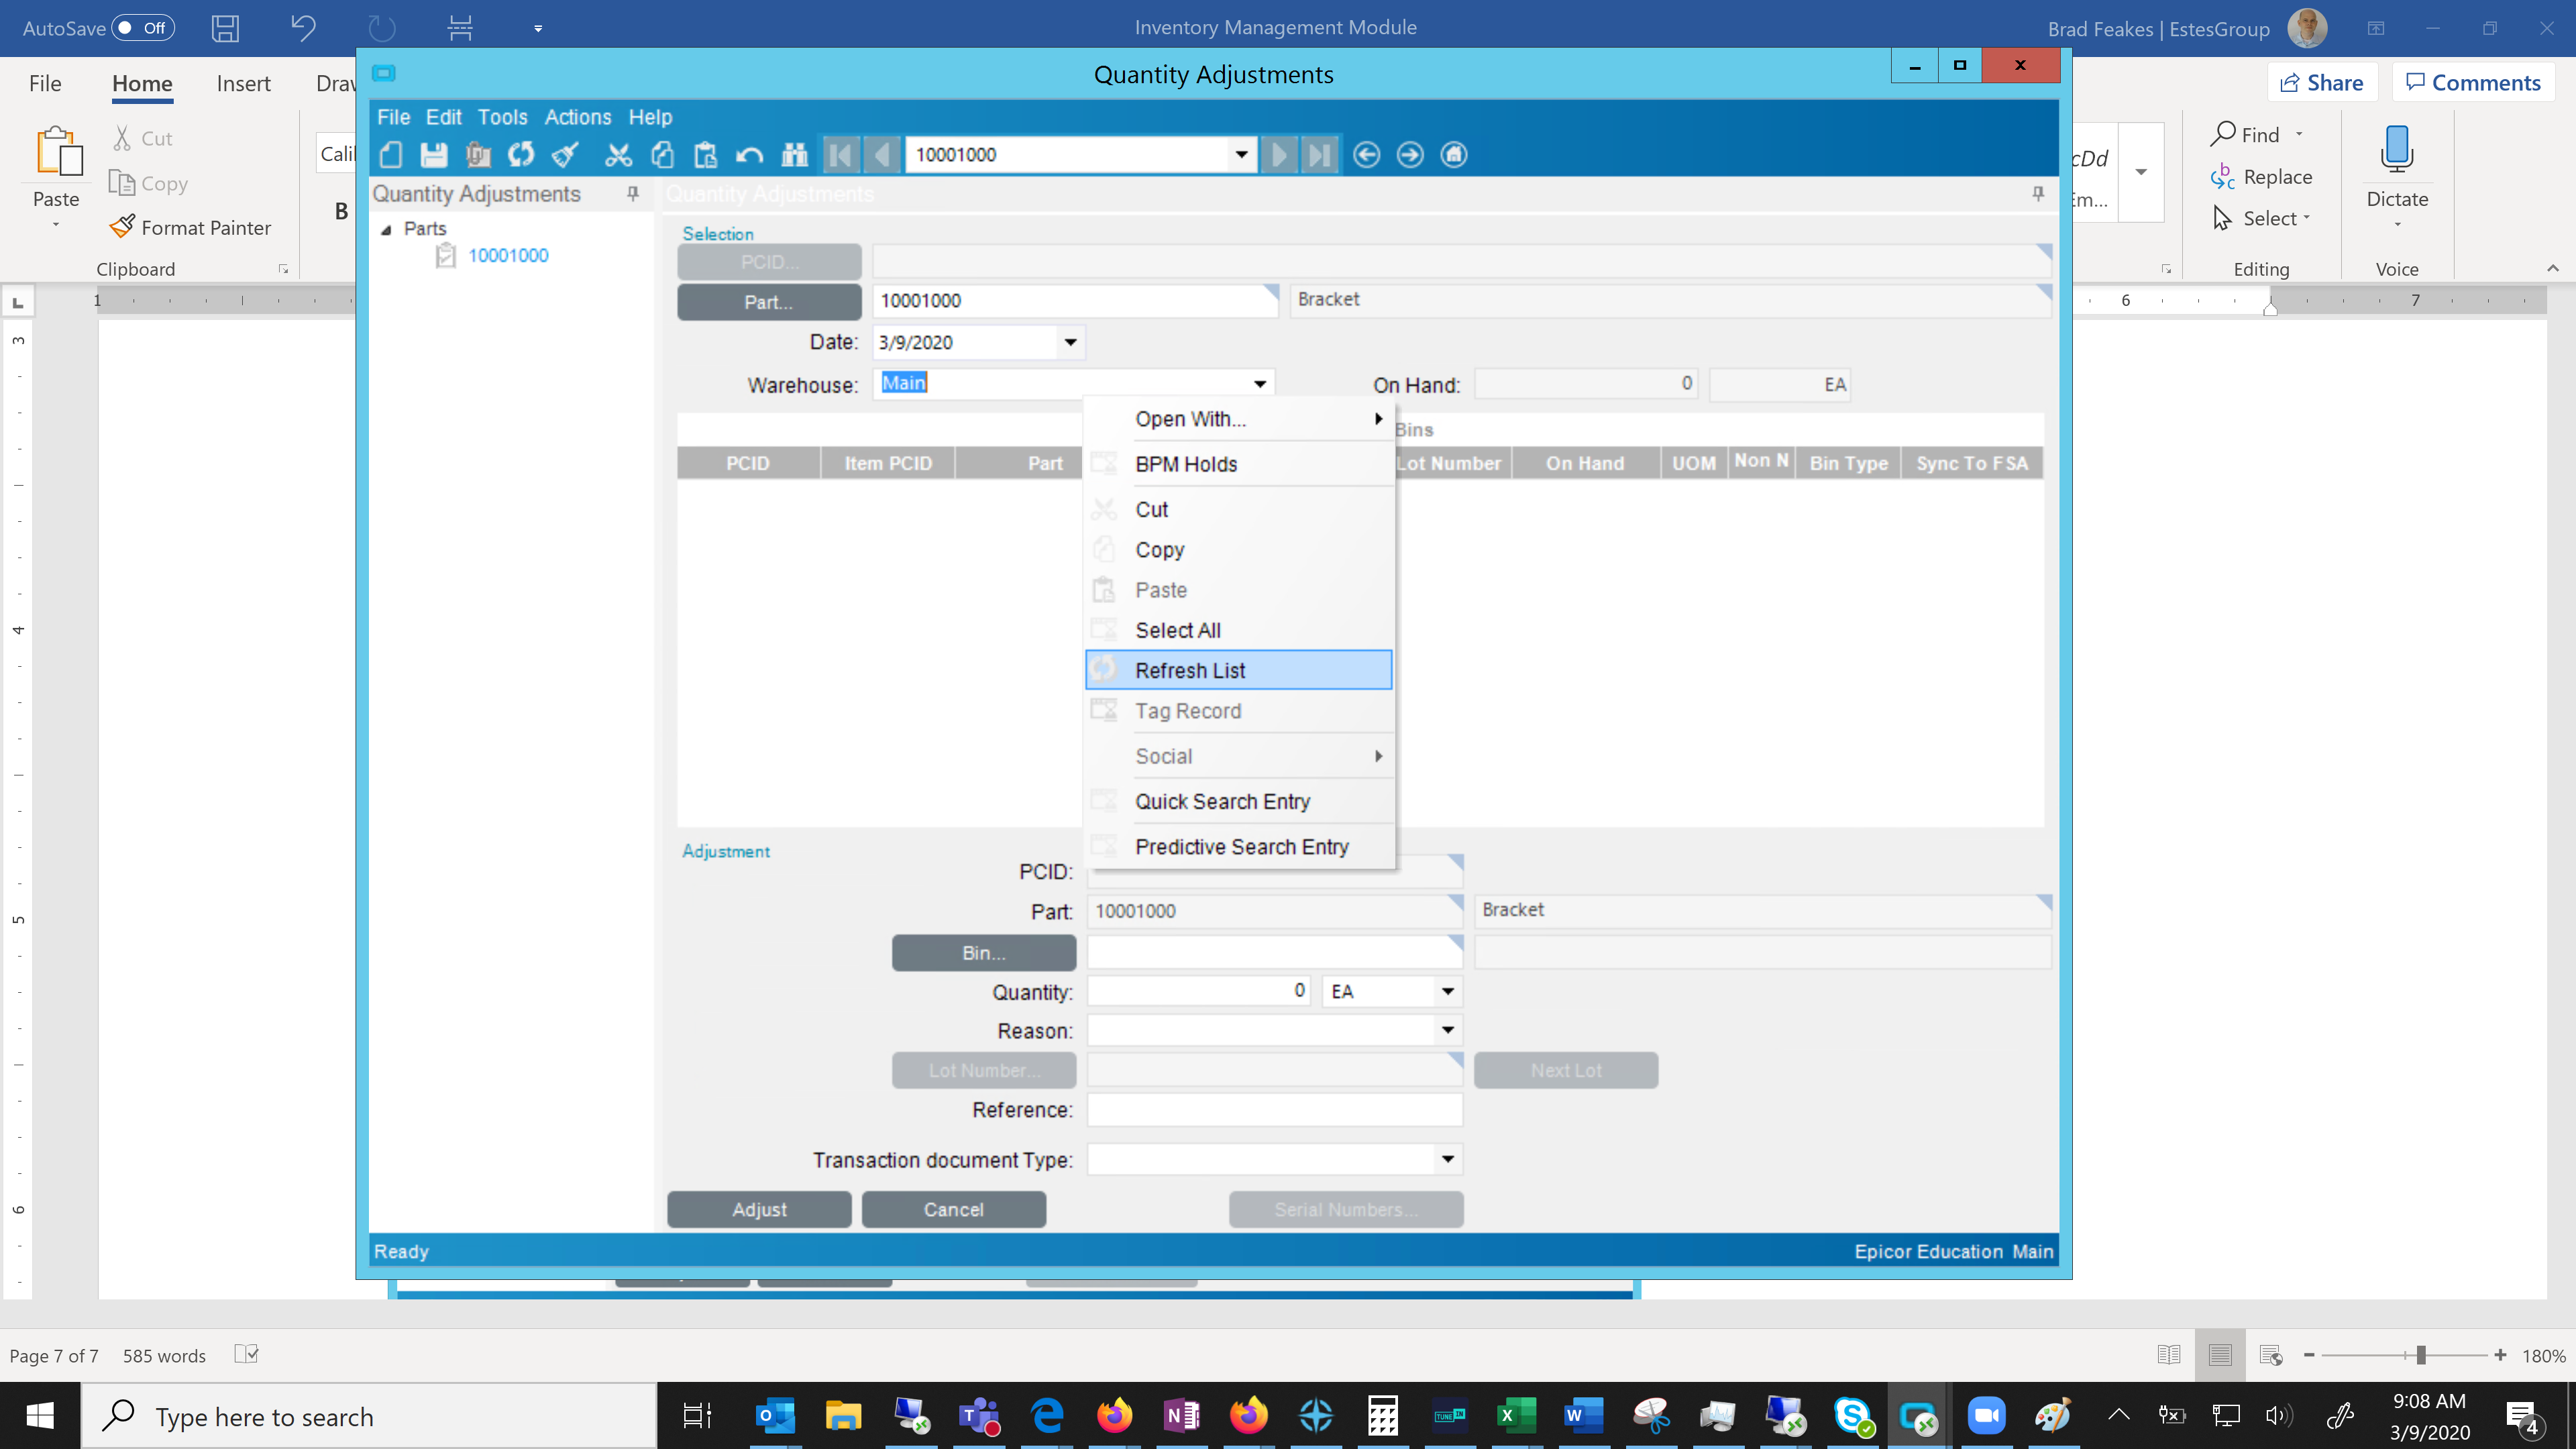Toggle the AutoSave switch in Word
2576x1449 pixels.
click(x=143, y=28)
